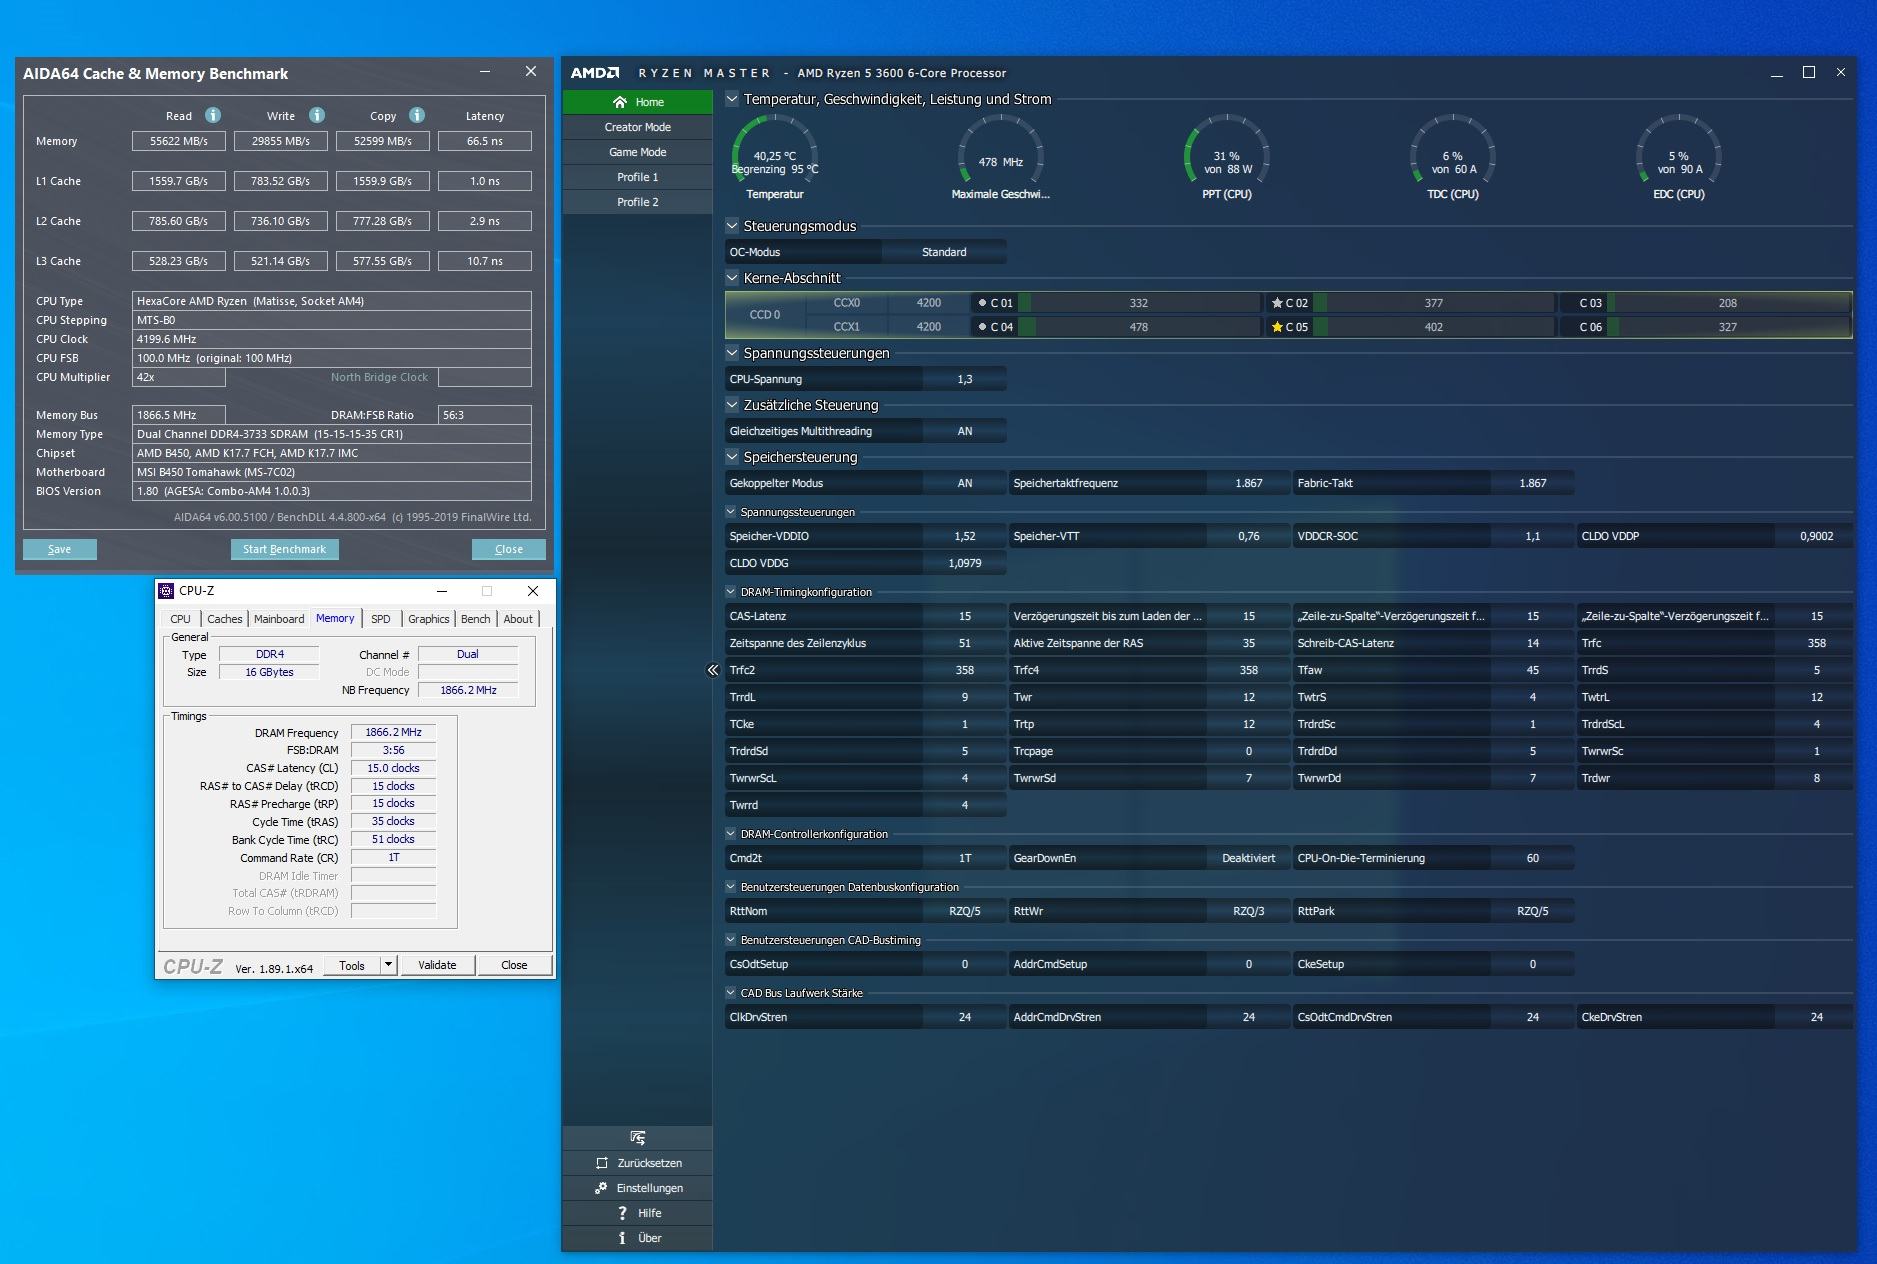Select Profile 2 in Ryzen Master
The height and width of the screenshot is (1264, 1877).
click(x=638, y=202)
